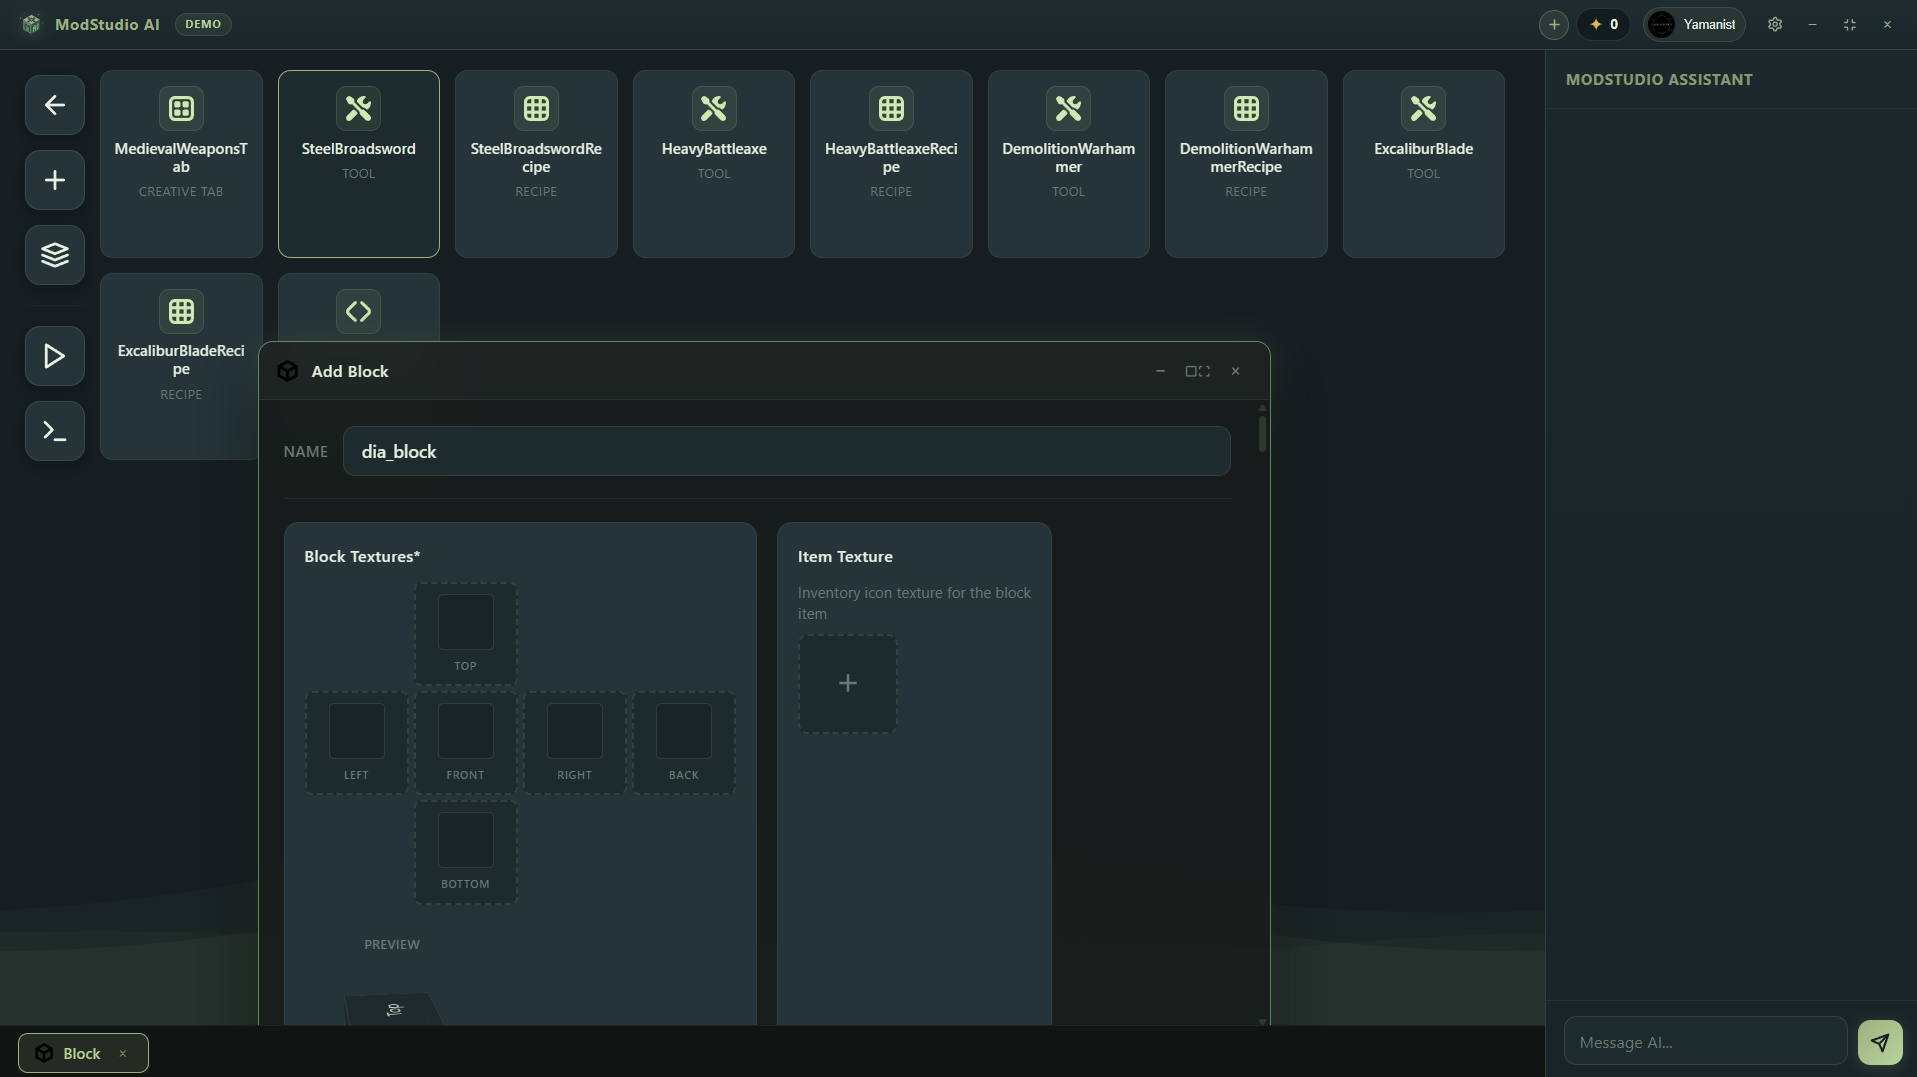This screenshot has height=1077, width=1917.
Task: Close the Add Block dialog
Action: coord(1236,371)
